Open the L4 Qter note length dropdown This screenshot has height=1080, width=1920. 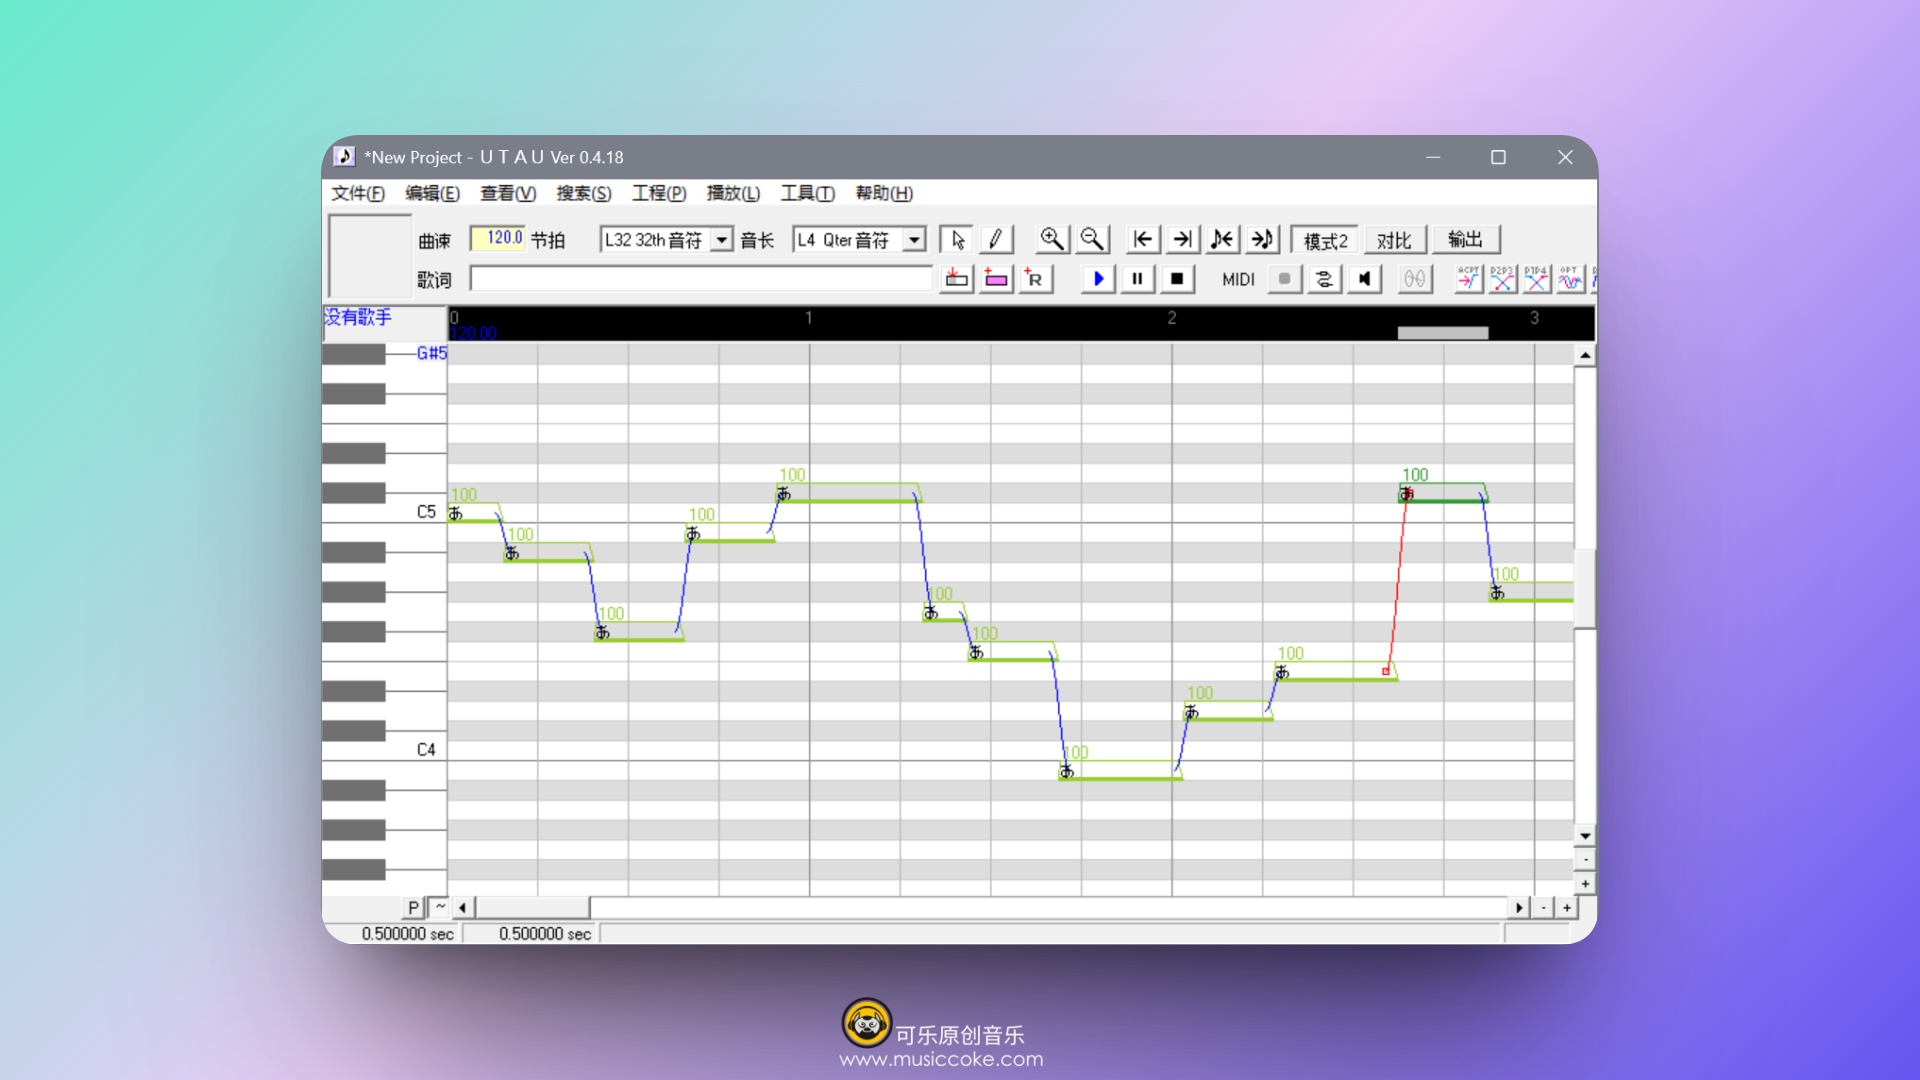coord(914,240)
